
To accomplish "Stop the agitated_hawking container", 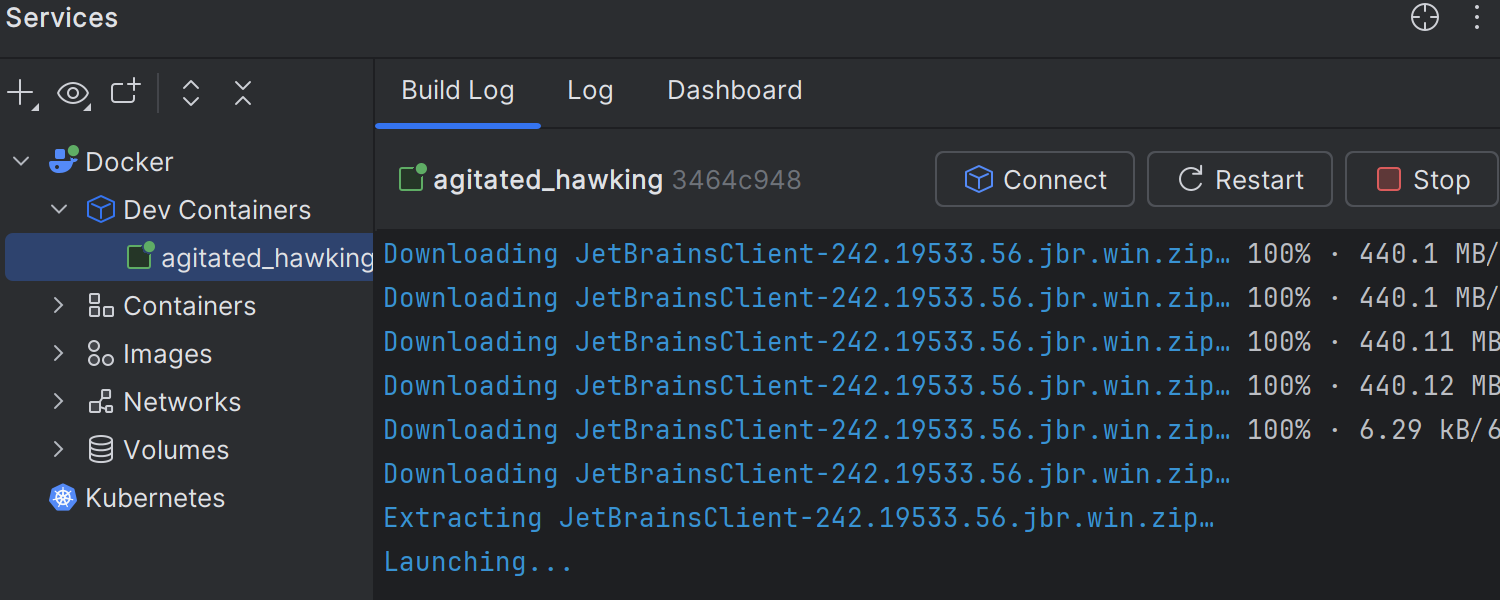I will [1422, 179].
